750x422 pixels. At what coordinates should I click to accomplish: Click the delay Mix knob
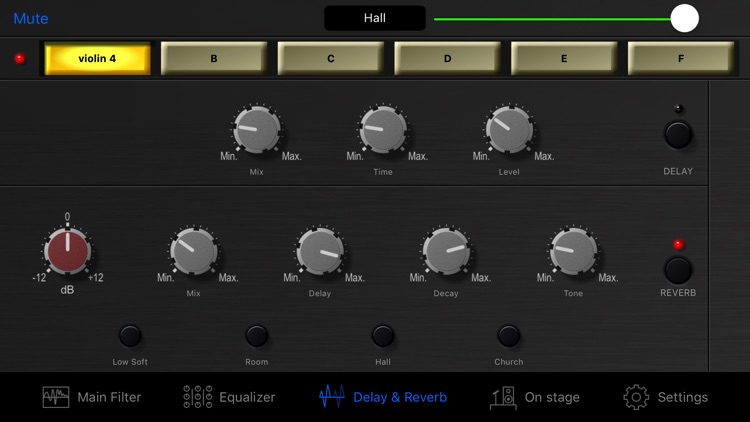point(257,129)
